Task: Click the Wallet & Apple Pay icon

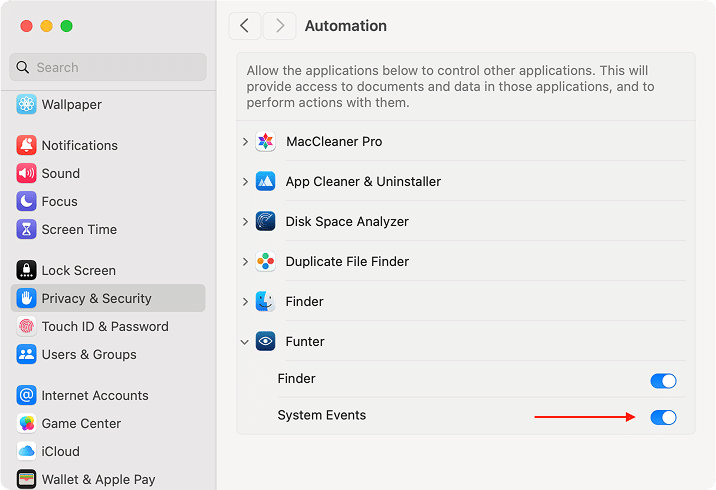Action: tap(26, 479)
